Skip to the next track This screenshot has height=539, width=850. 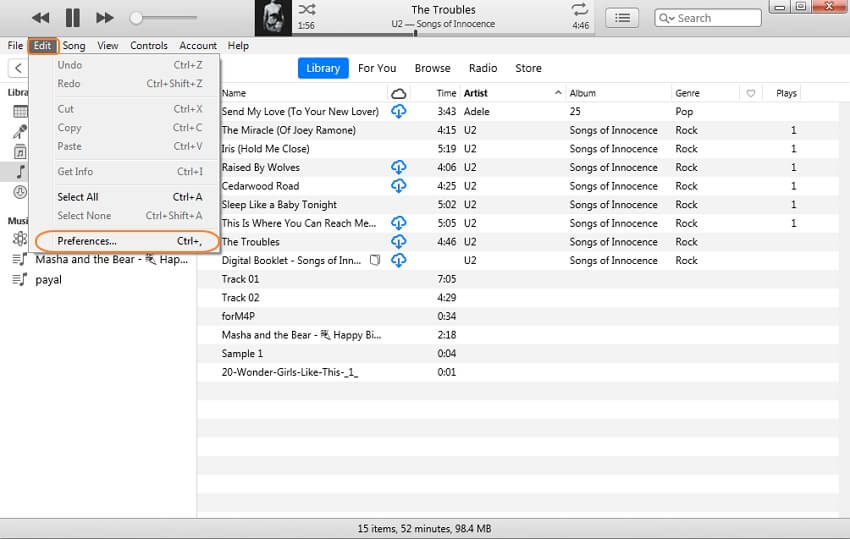click(105, 18)
